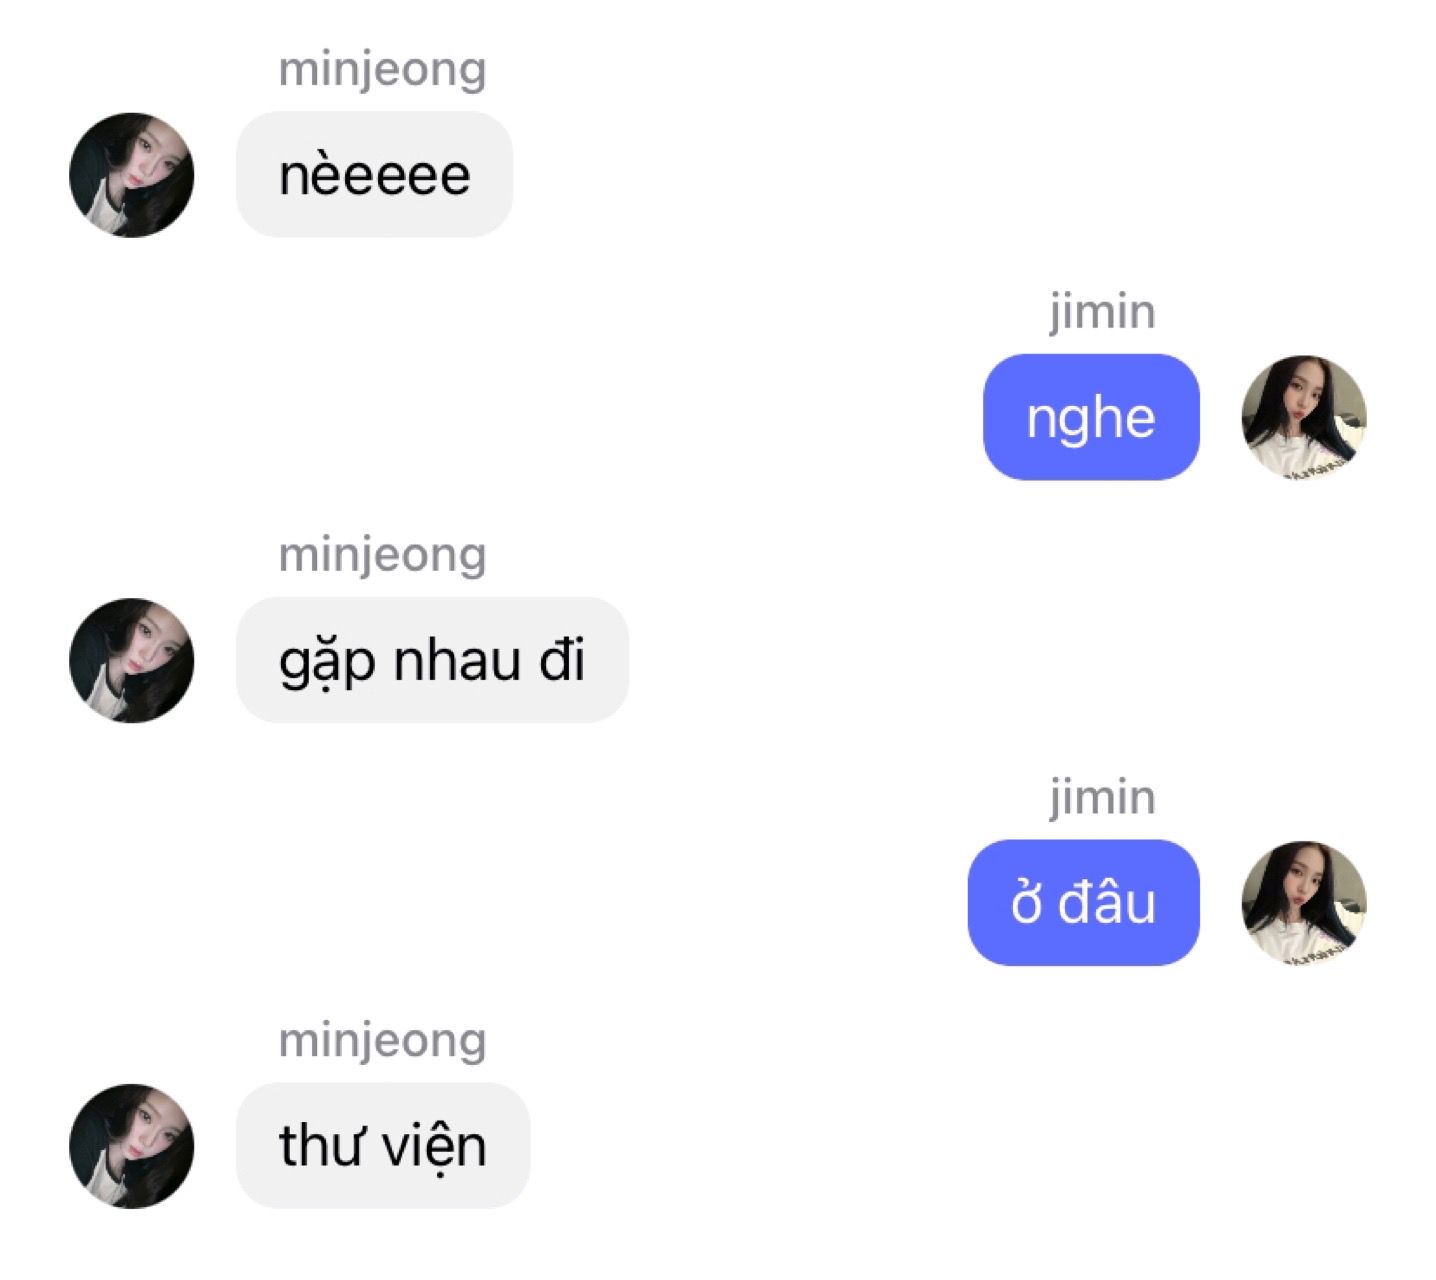Click the jimin name above 'nghe'
Viewport: 1436px width, 1280px height.
point(1102,311)
